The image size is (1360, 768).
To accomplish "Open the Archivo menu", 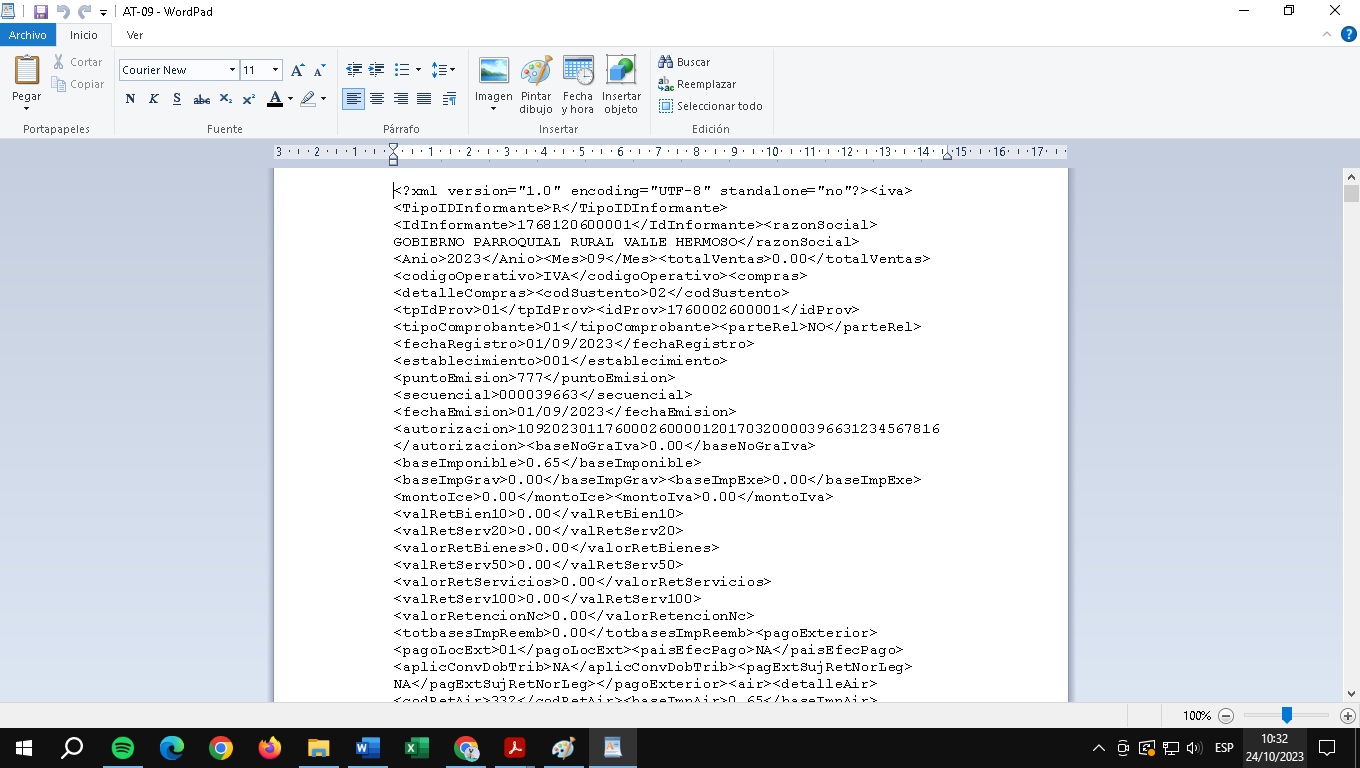I will coord(28,35).
